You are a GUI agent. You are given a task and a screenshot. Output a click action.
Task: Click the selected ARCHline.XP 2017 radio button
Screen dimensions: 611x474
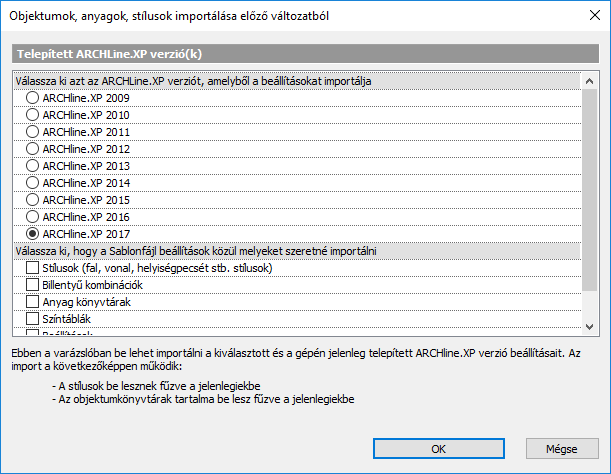(x=33, y=234)
